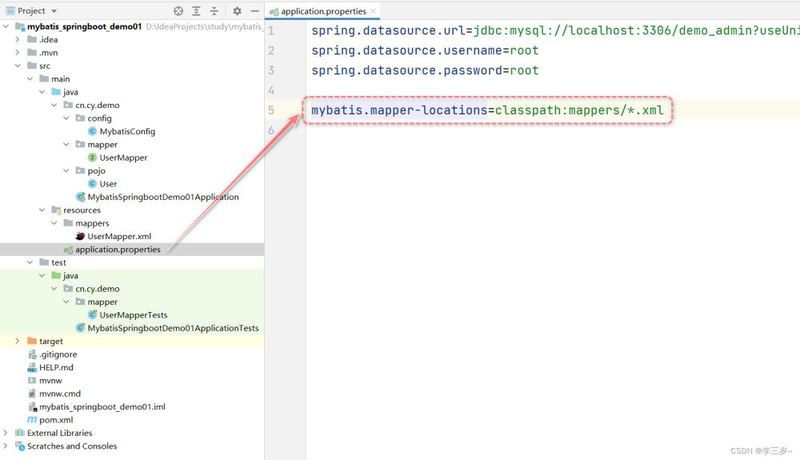Click the .iml module file icon
Image resolution: width=800 pixels, height=460 pixels.
[32, 406]
